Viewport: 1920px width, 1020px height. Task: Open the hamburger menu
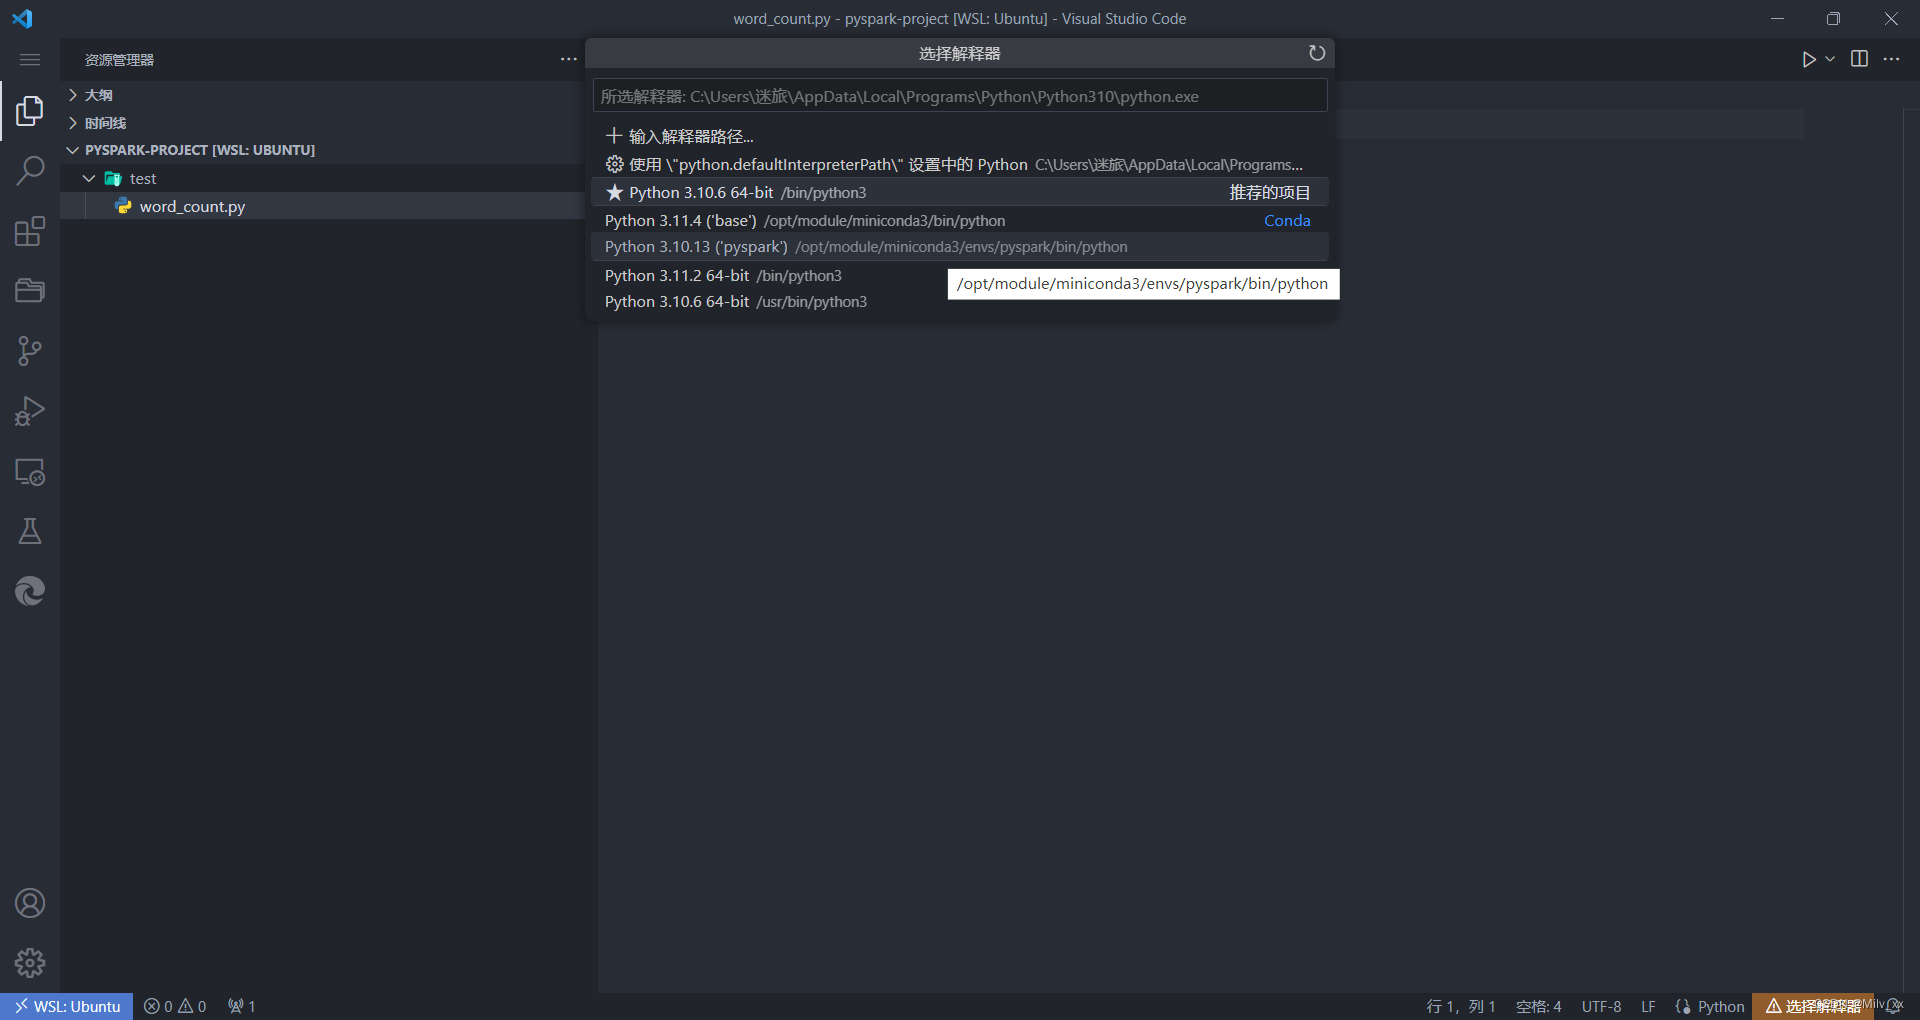pos(29,59)
